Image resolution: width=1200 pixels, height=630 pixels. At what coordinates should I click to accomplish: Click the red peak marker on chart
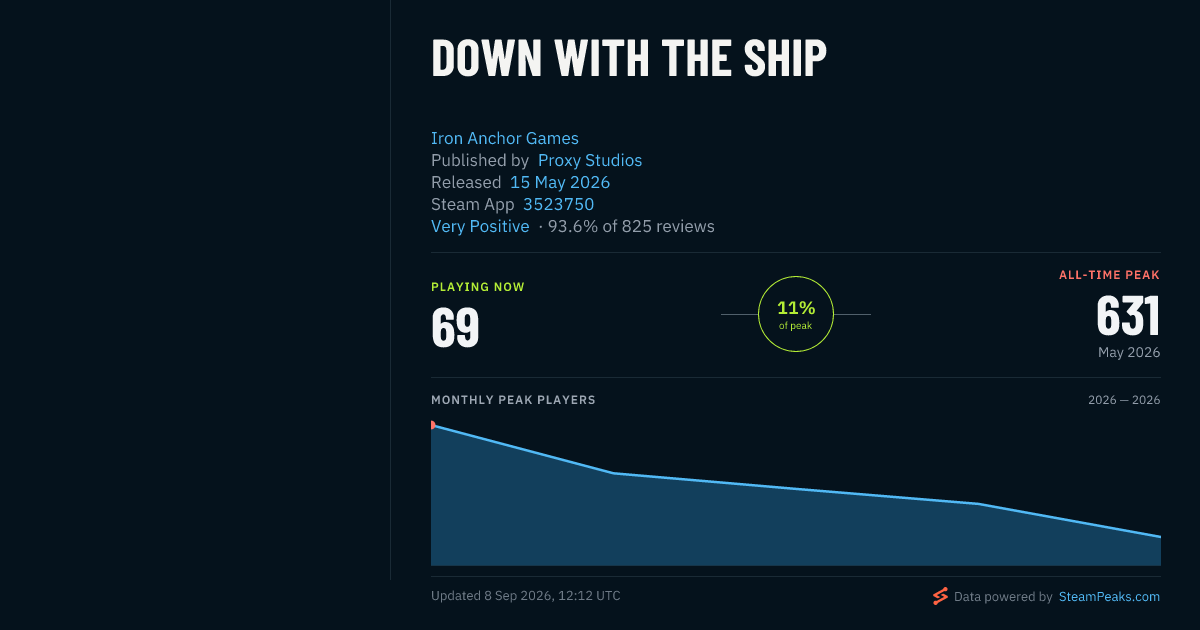tap(433, 425)
